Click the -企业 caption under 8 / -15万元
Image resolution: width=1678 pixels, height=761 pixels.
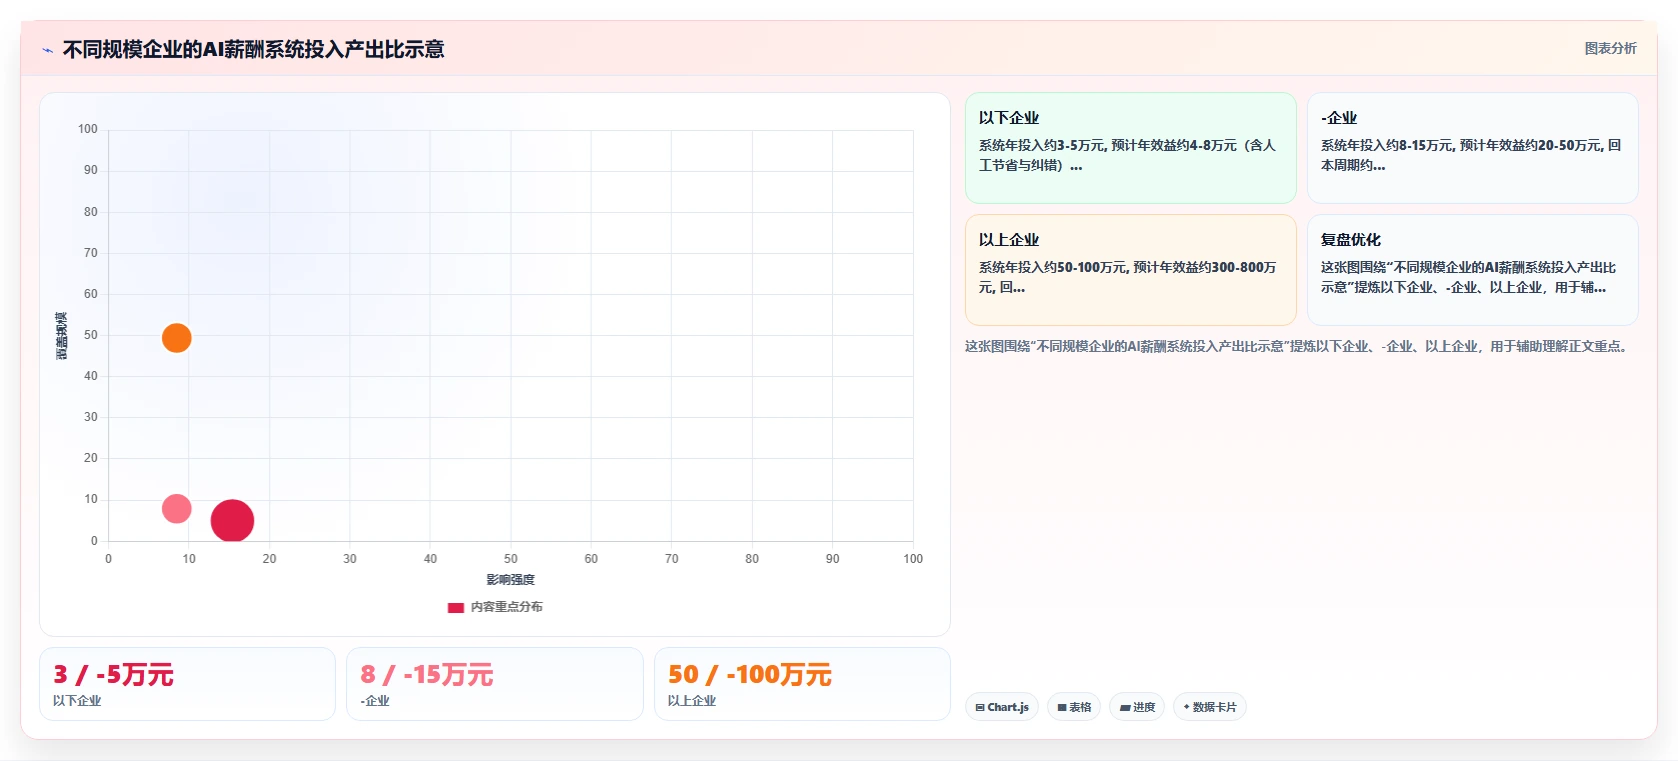pos(375,701)
